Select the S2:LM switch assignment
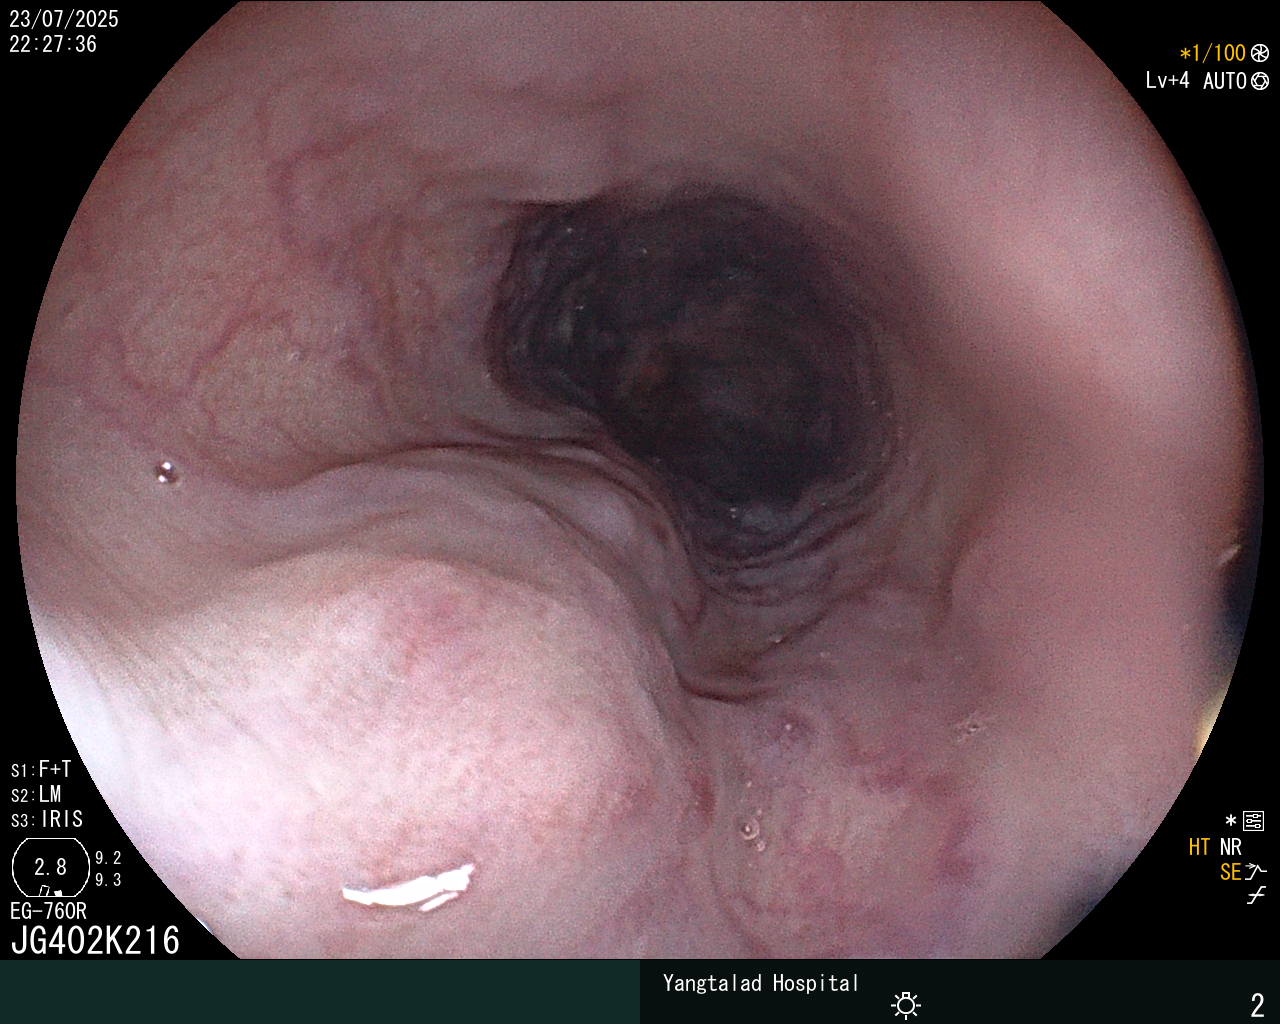 (x=36, y=795)
